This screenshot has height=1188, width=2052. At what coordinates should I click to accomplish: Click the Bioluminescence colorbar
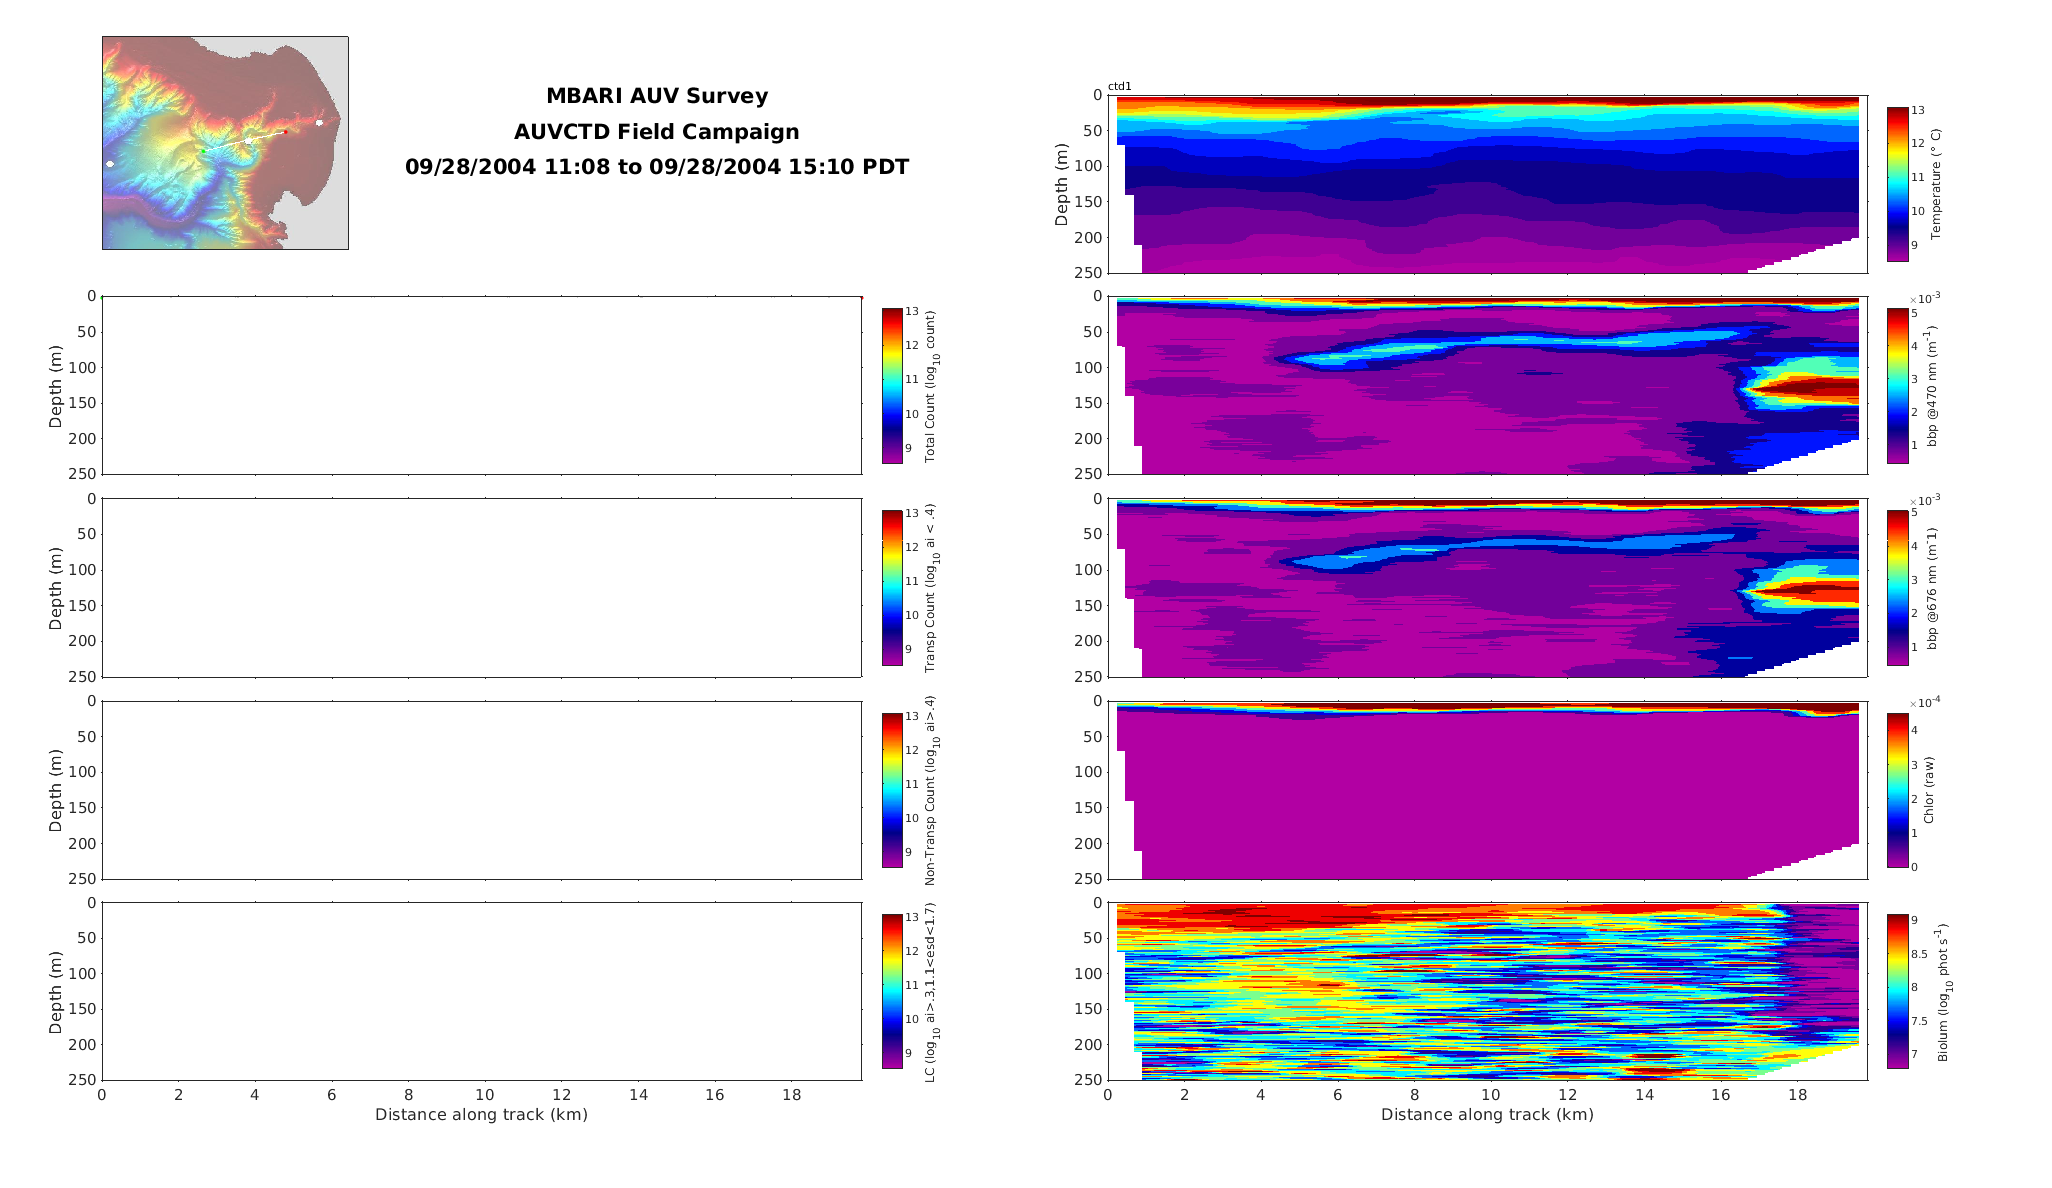tap(1897, 991)
